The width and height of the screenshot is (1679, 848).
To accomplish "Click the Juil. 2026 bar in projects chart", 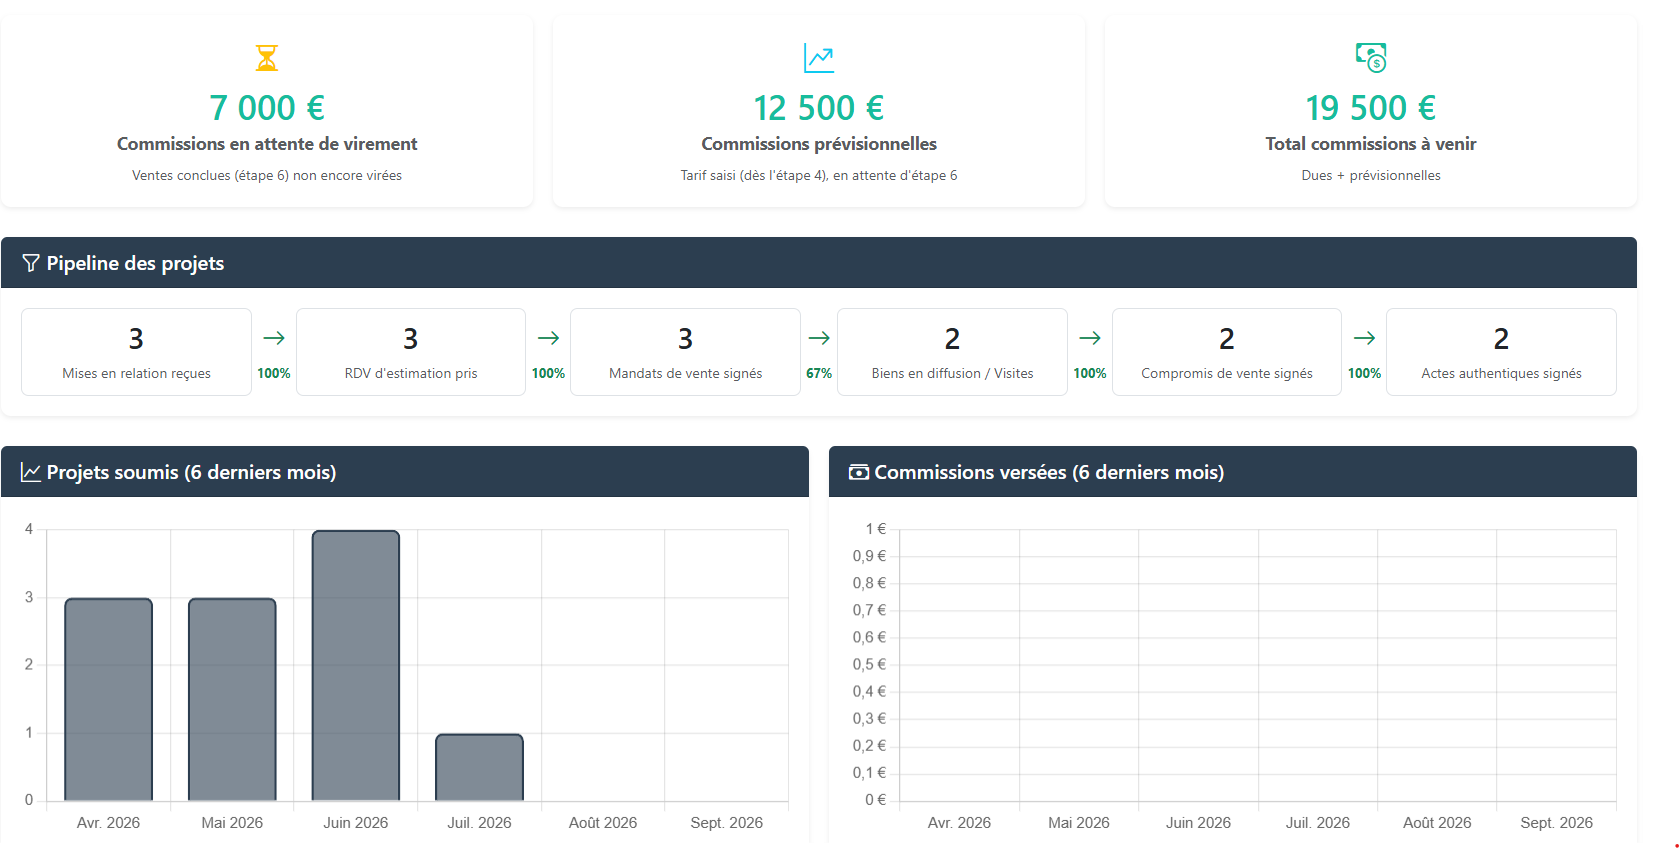I will tap(479, 767).
